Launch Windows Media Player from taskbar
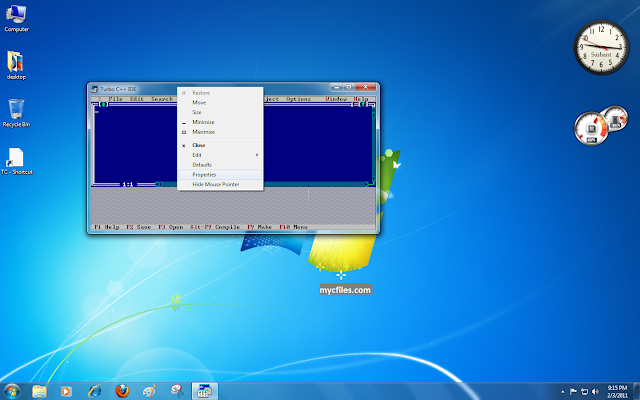Screen dimensions: 640x400 tap(66, 391)
